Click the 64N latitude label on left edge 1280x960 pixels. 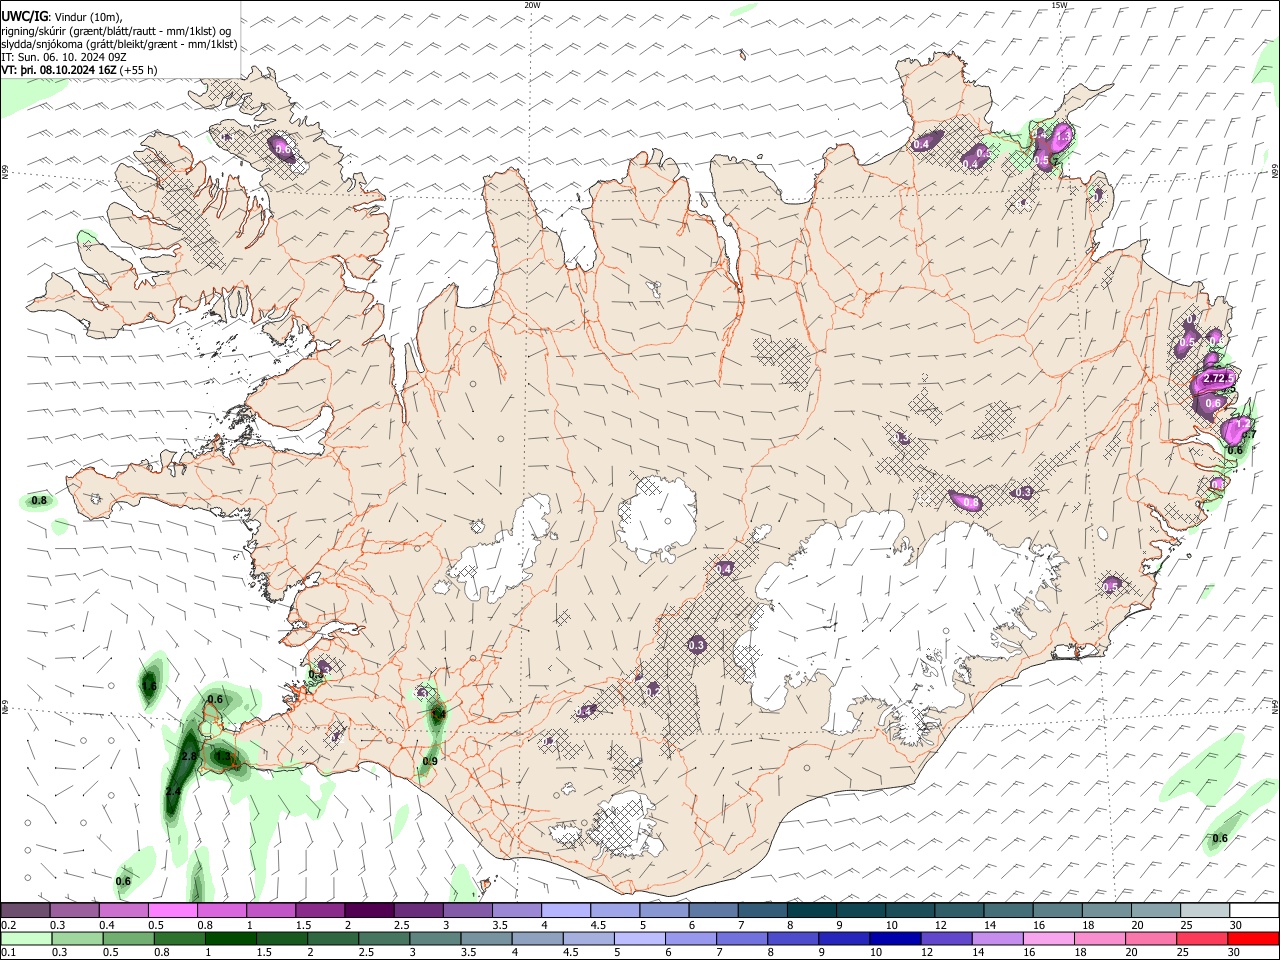click(x=5, y=707)
